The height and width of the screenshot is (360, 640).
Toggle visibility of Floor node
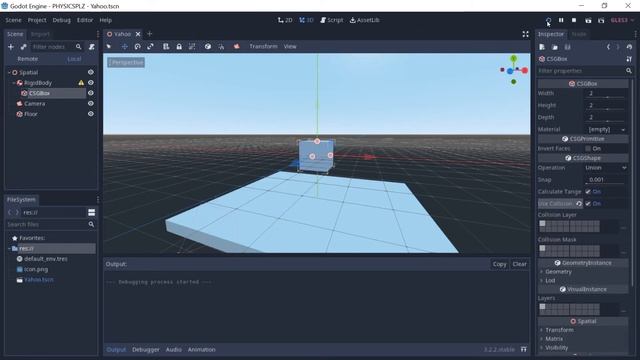(x=91, y=114)
